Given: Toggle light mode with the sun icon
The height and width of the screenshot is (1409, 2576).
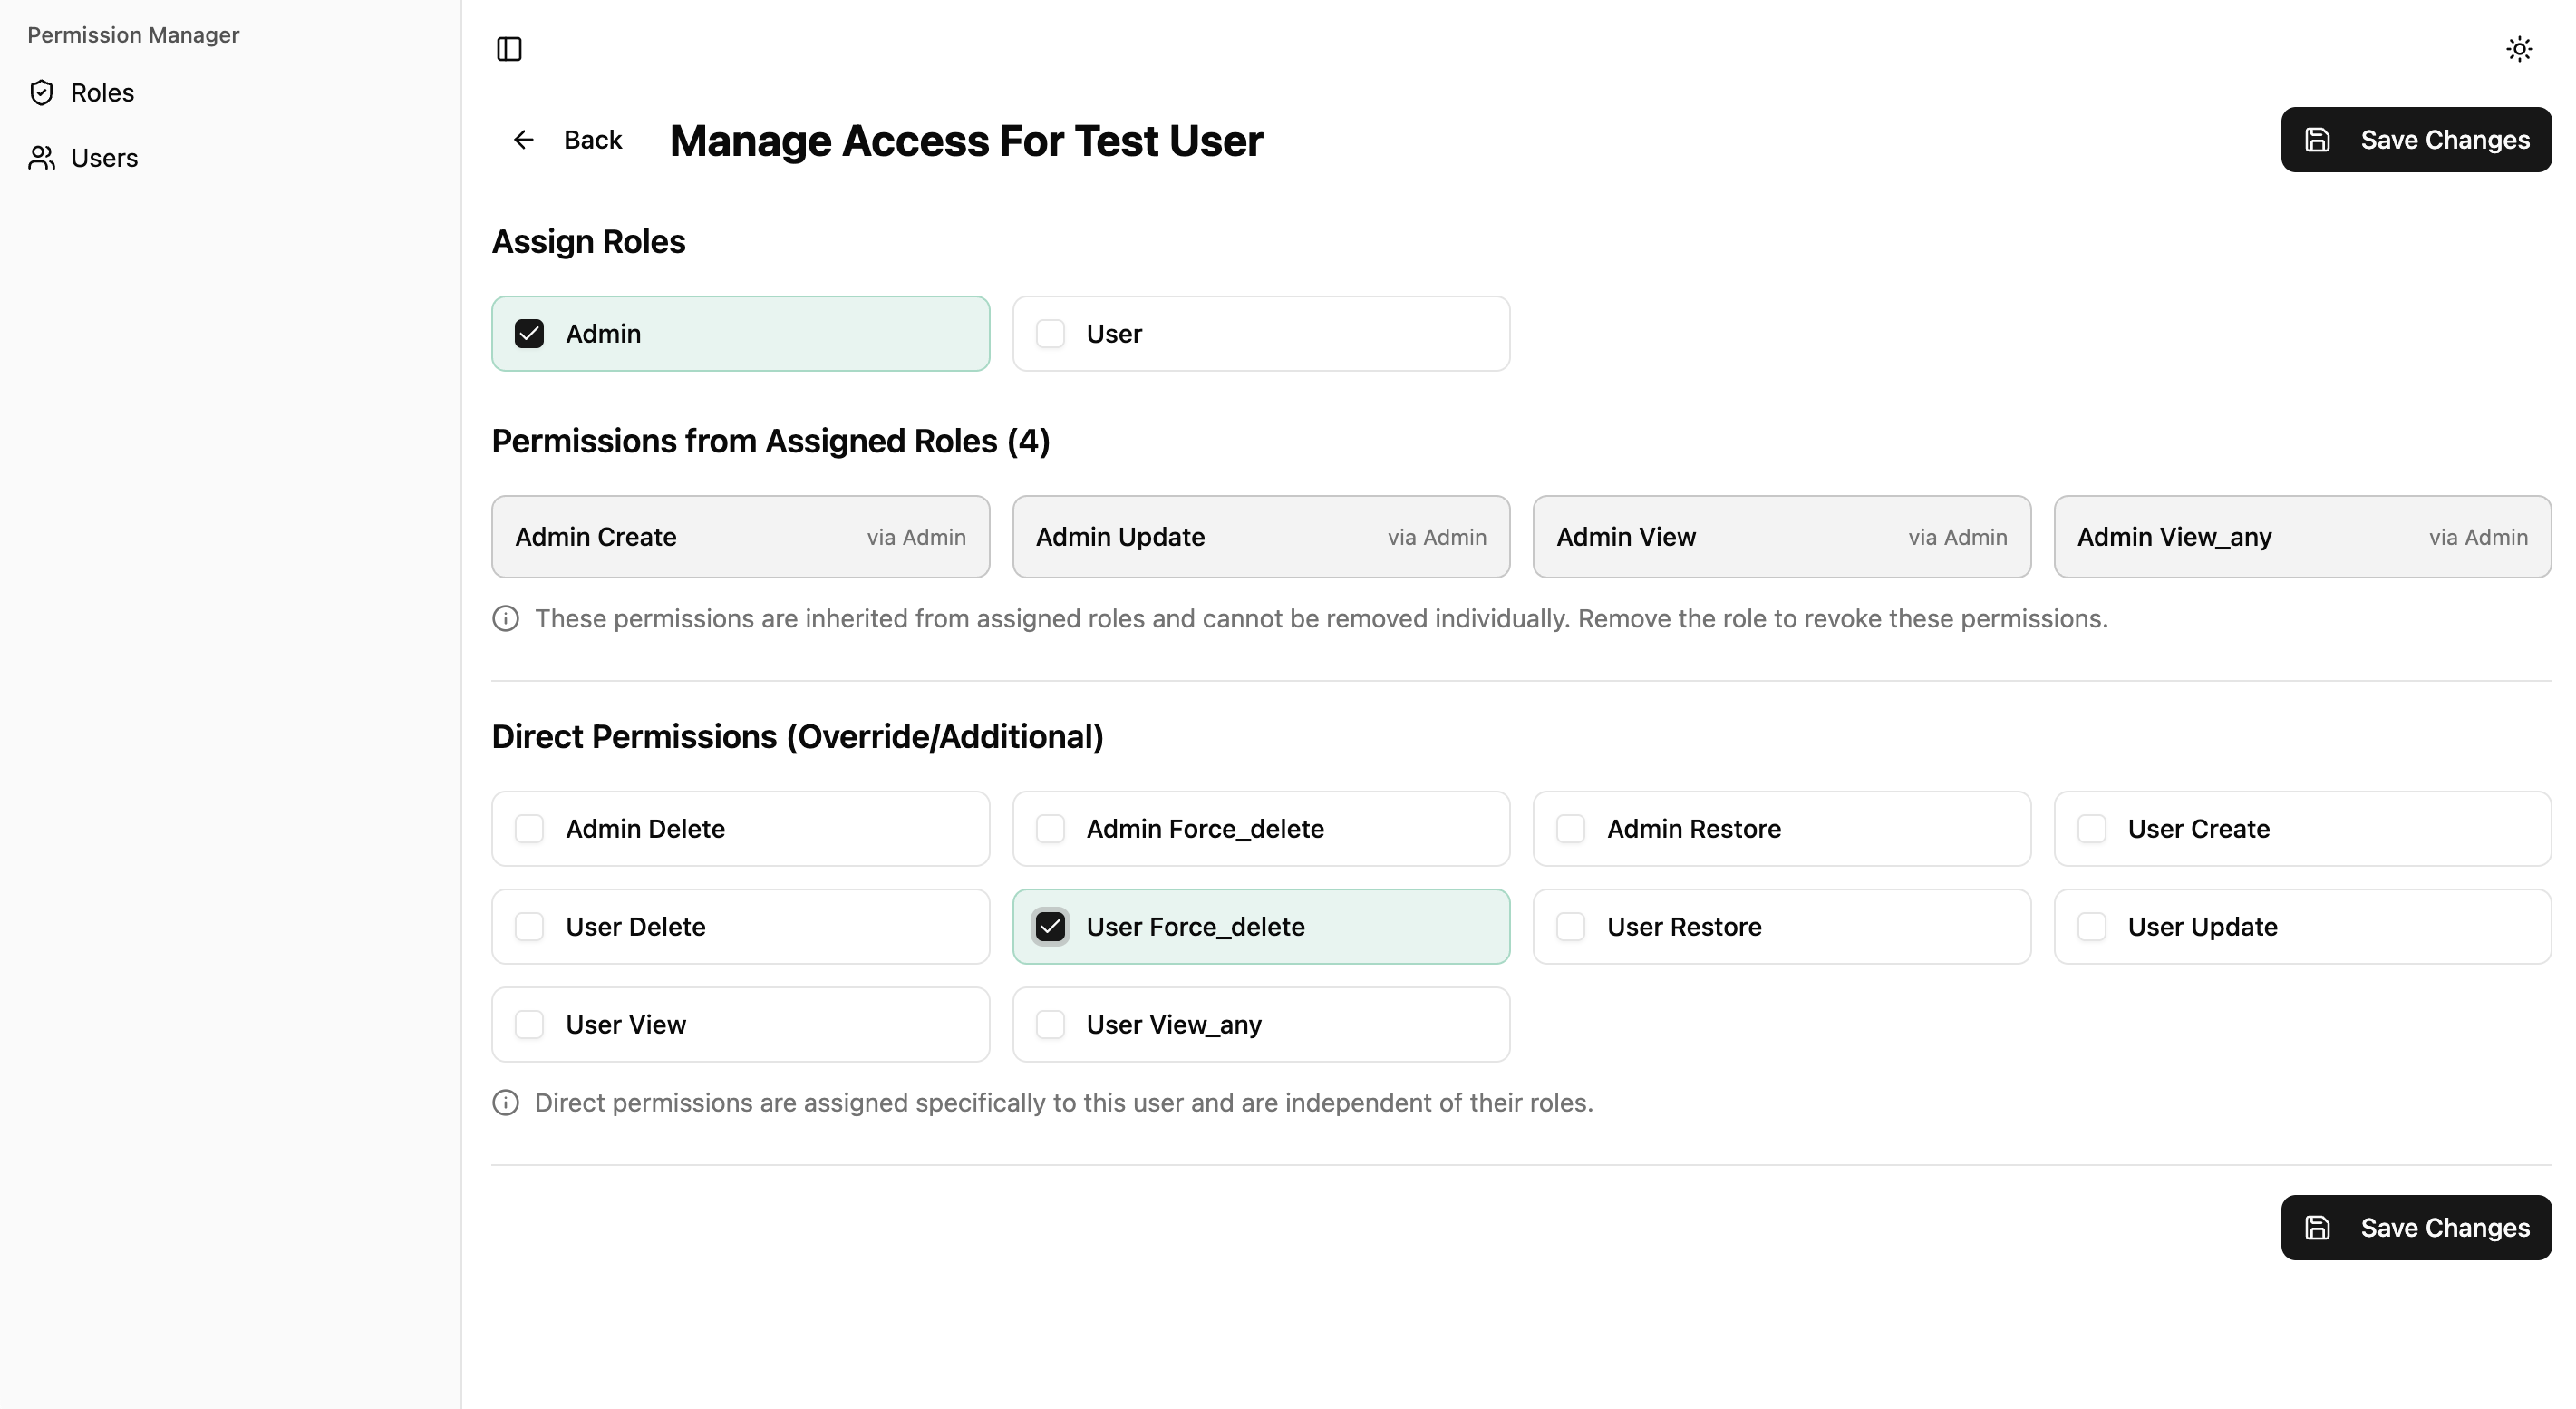Looking at the screenshot, I should click(x=2519, y=49).
